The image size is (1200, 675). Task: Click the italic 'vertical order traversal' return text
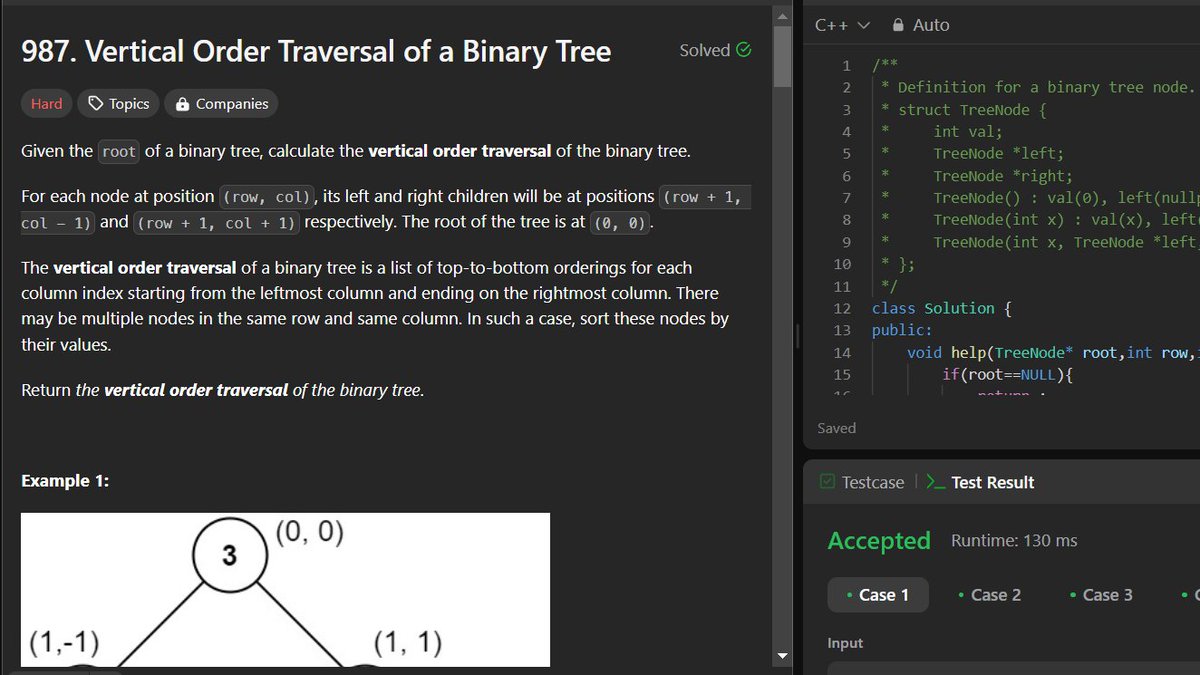(x=196, y=390)
